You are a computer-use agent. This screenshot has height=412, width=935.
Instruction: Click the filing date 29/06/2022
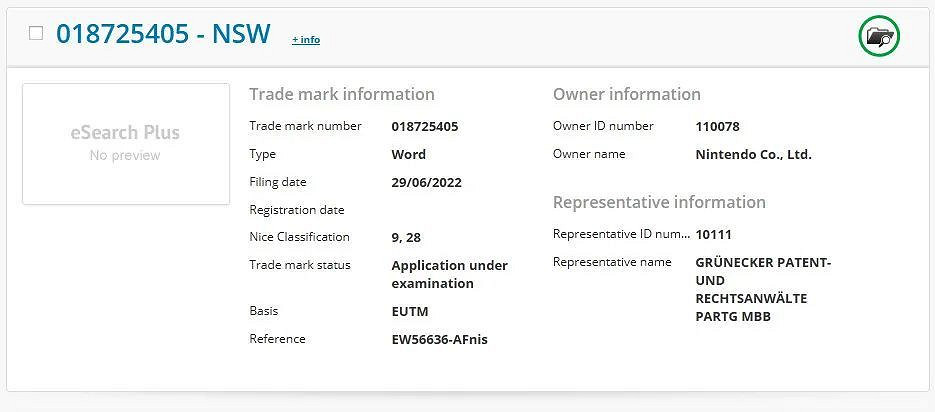tap(426, 183)
